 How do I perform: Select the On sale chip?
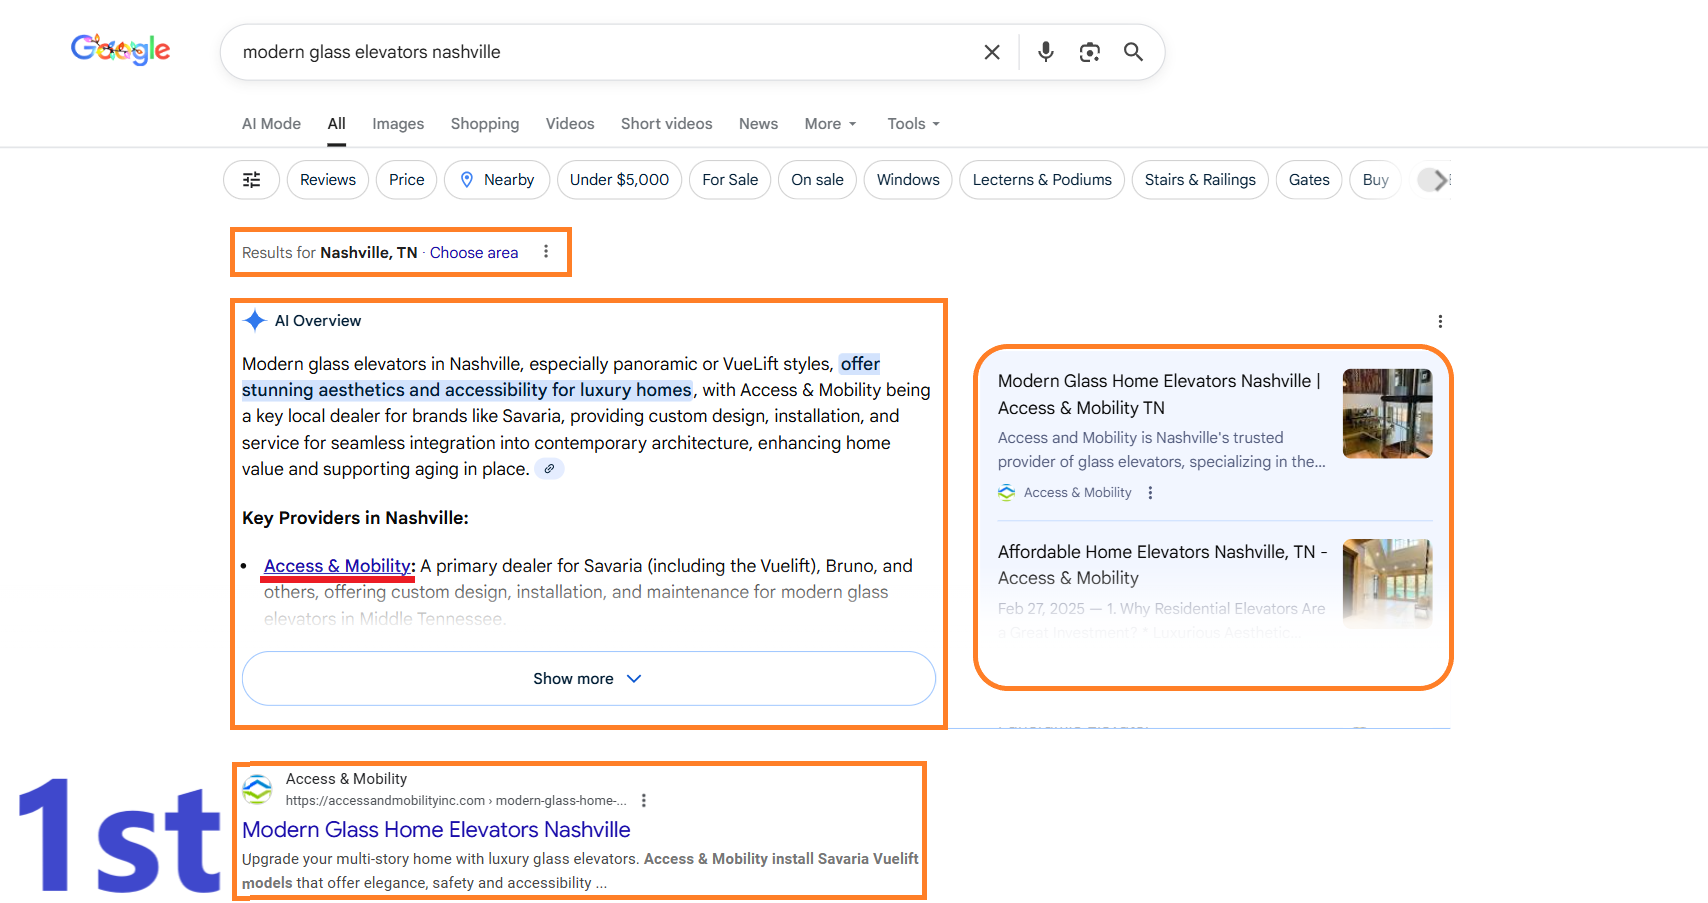point(818,180)
